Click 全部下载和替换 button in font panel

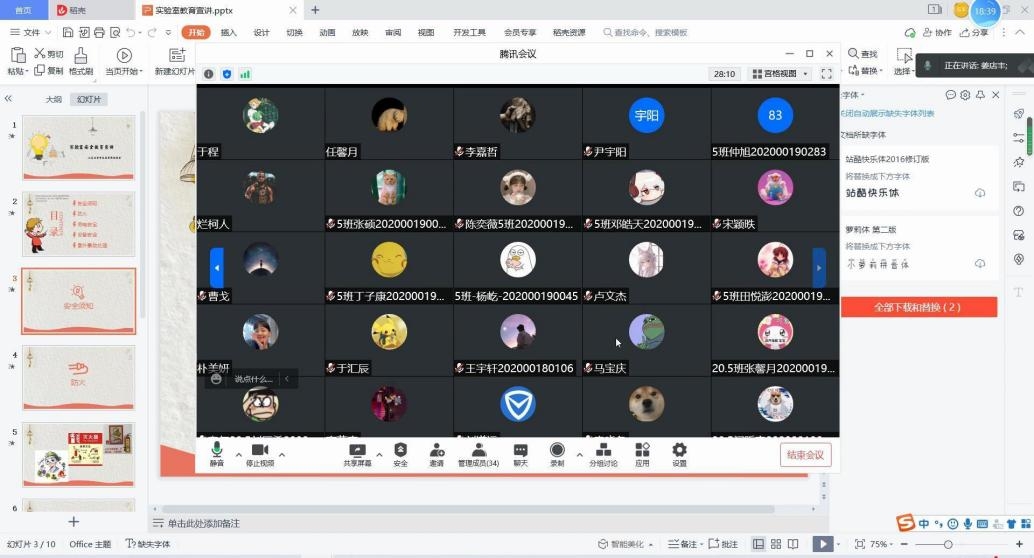coord(918,307)
